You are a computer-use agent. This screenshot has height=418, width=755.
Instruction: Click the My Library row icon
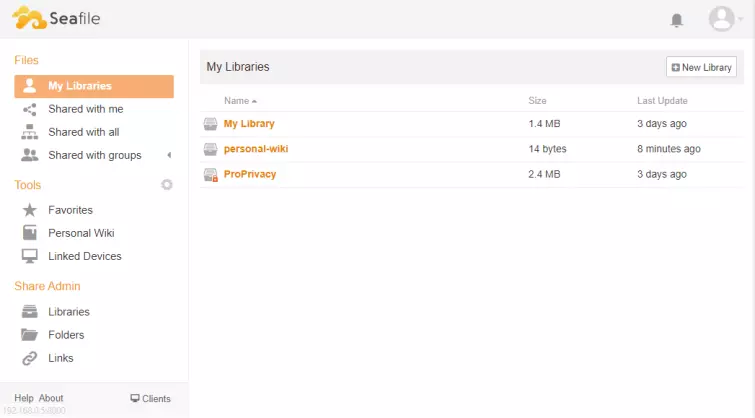tap(210, 124)
